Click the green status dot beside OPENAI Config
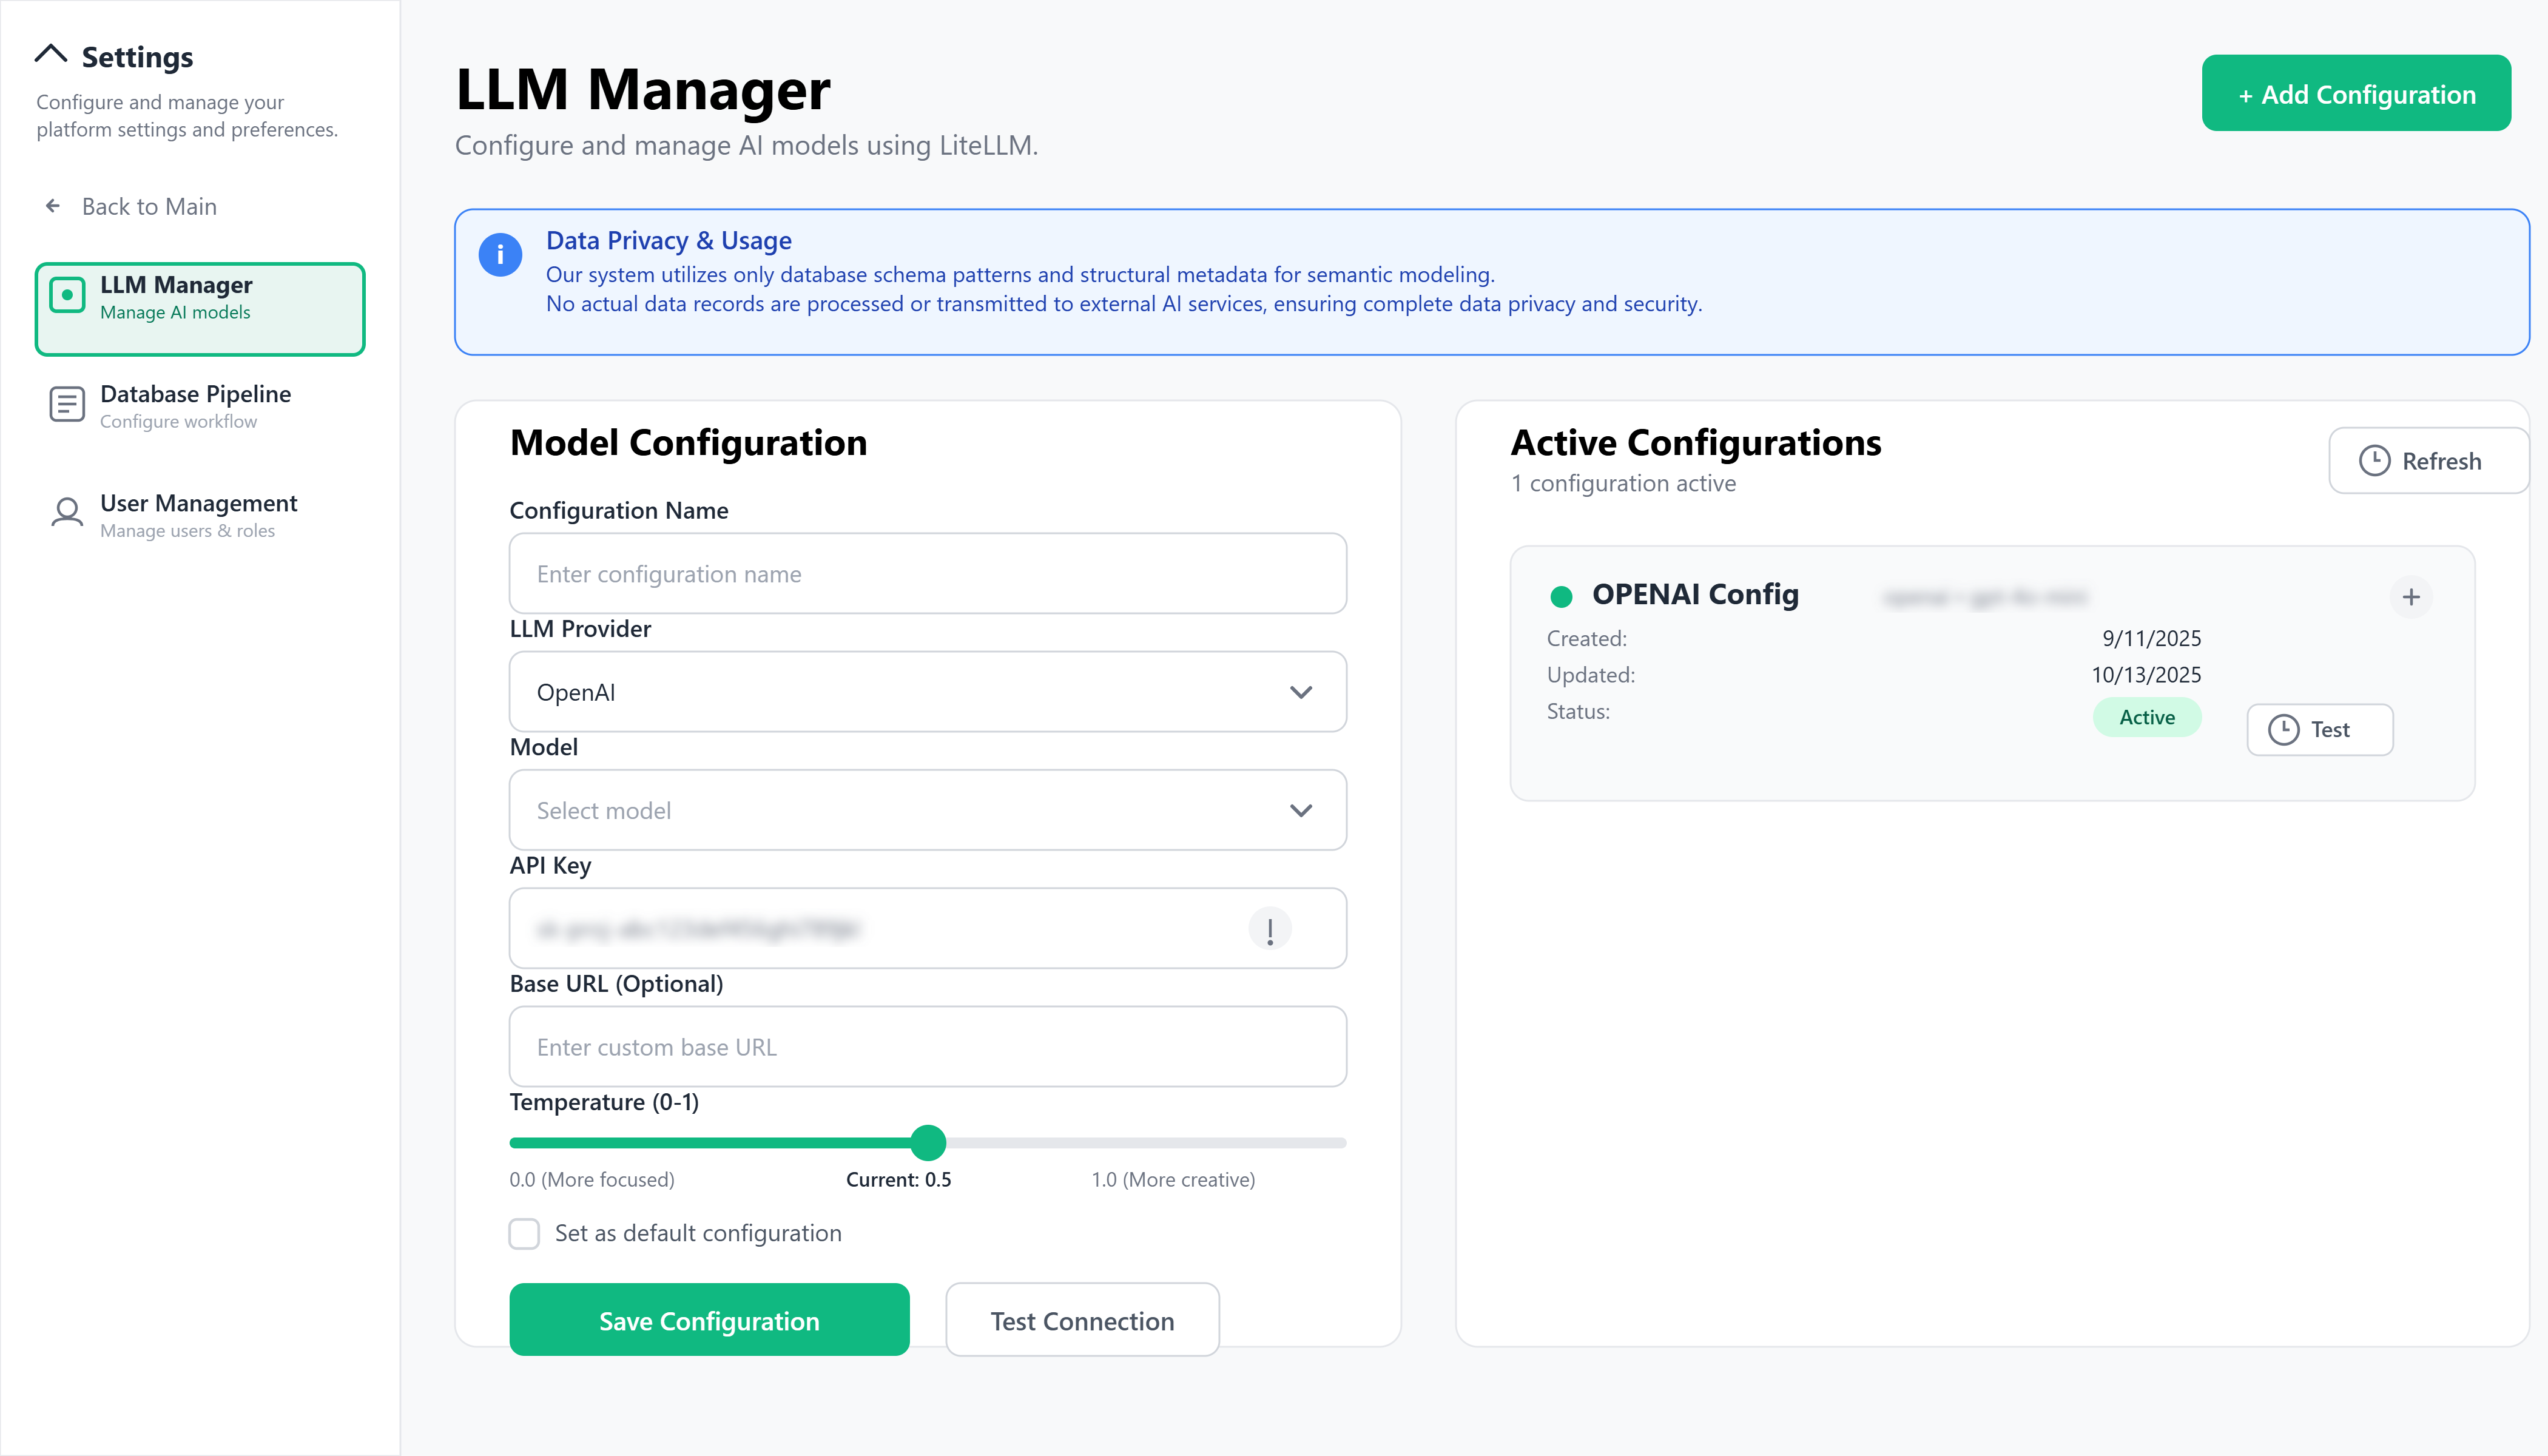2548x1456 pixels. coord(1561,597)
